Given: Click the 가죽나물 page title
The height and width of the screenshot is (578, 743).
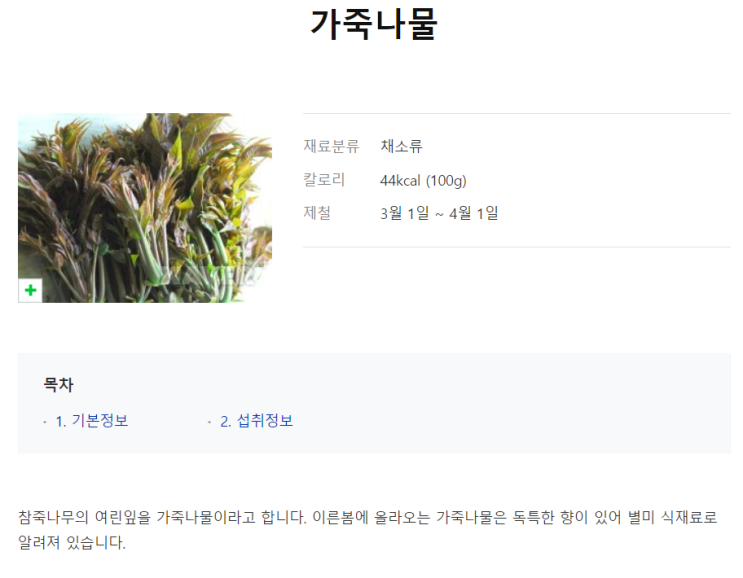Looking at the screenshot, I should point(374,24).
